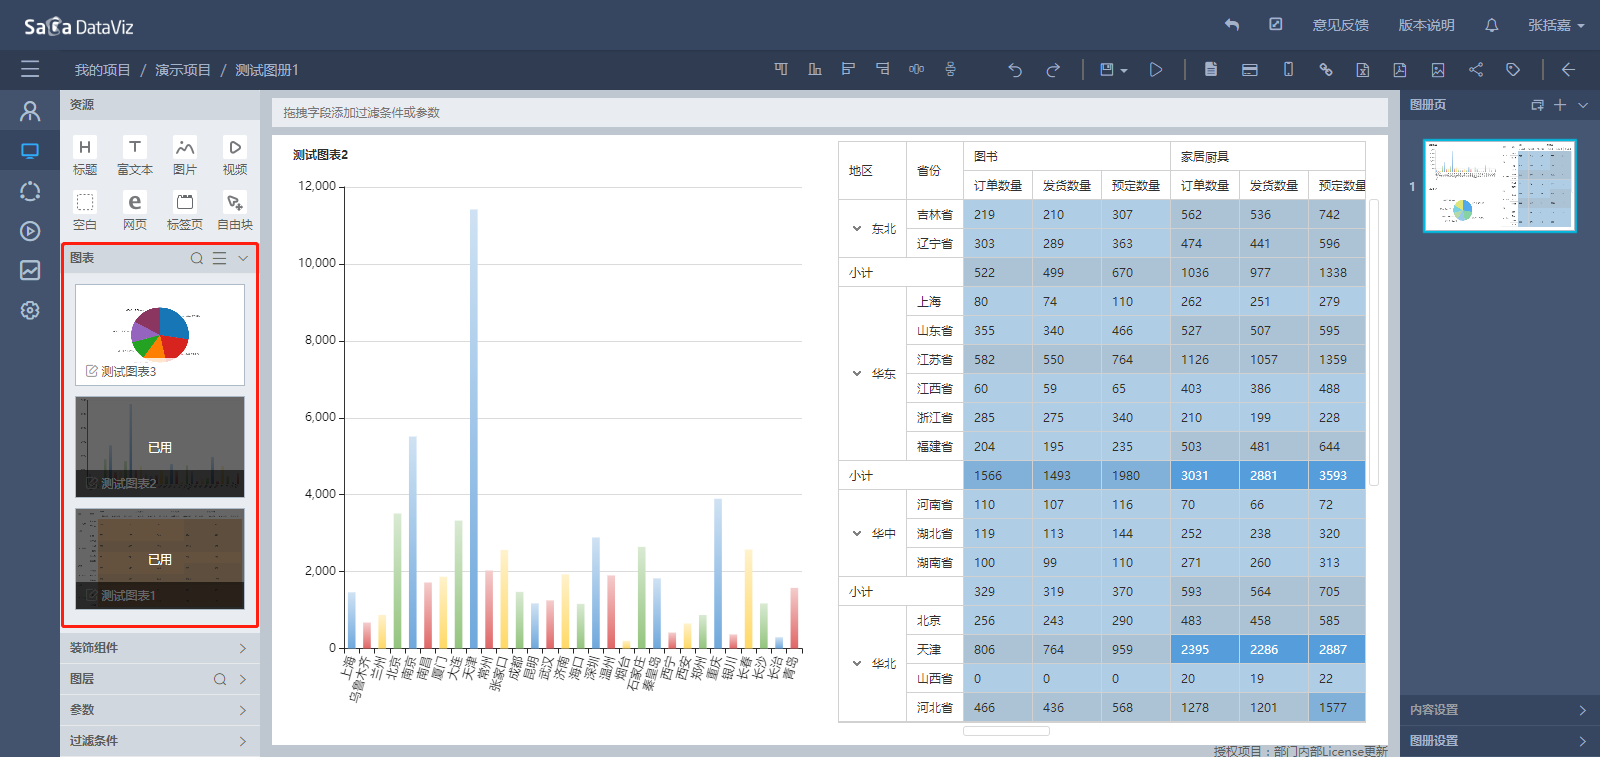This screenshot has height=757, width=1600.
Task: Open the play circle sidebar icon
Action: coord(30,231)
